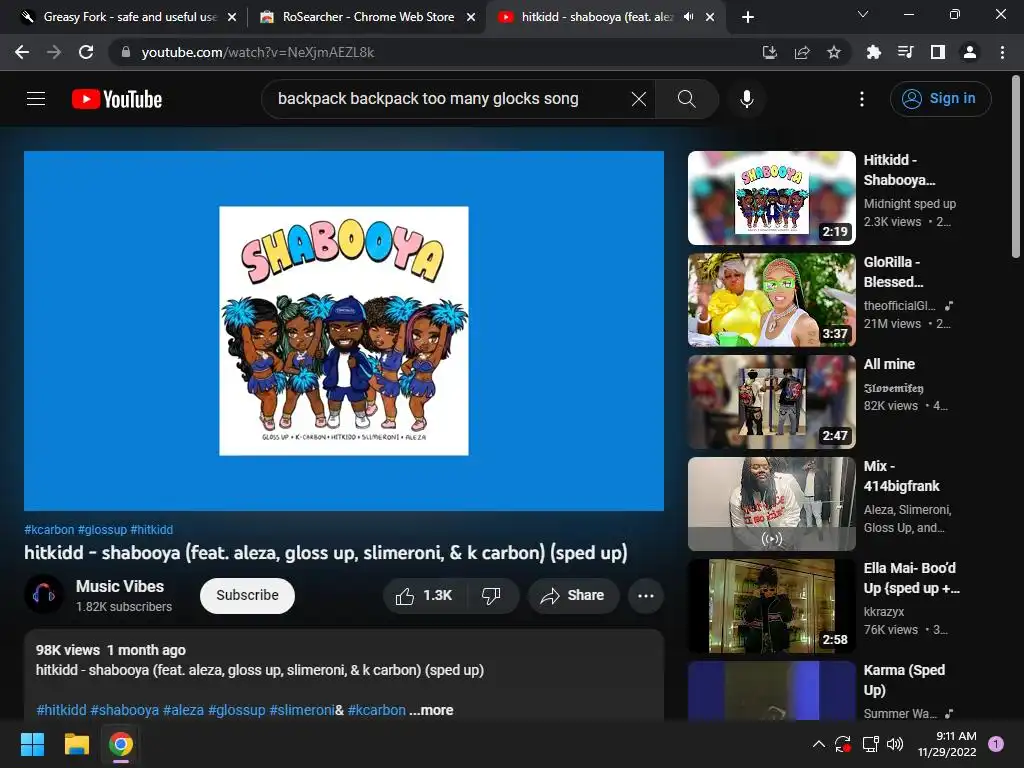
Task: Open the YouTube hamburger guide menu
Action: click(36, 99)
